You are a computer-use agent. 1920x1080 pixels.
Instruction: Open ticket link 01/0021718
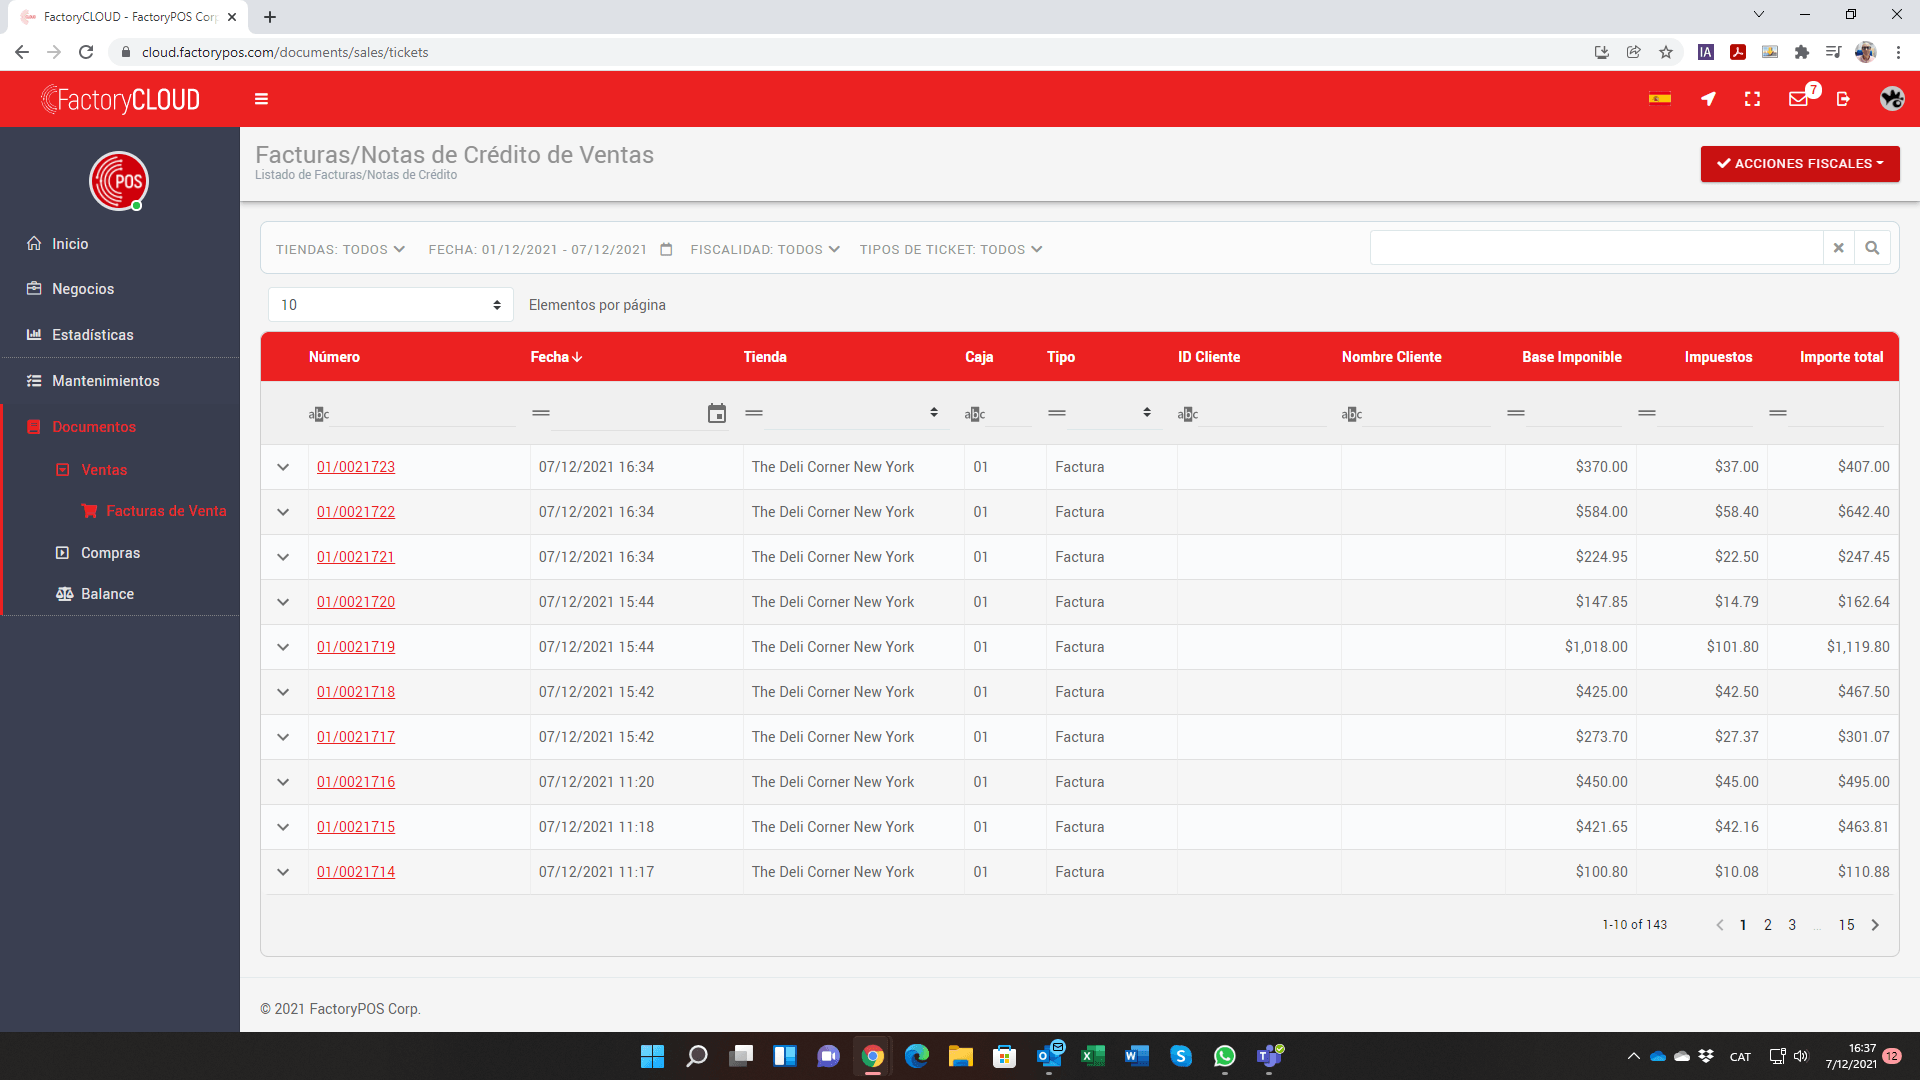356,692
